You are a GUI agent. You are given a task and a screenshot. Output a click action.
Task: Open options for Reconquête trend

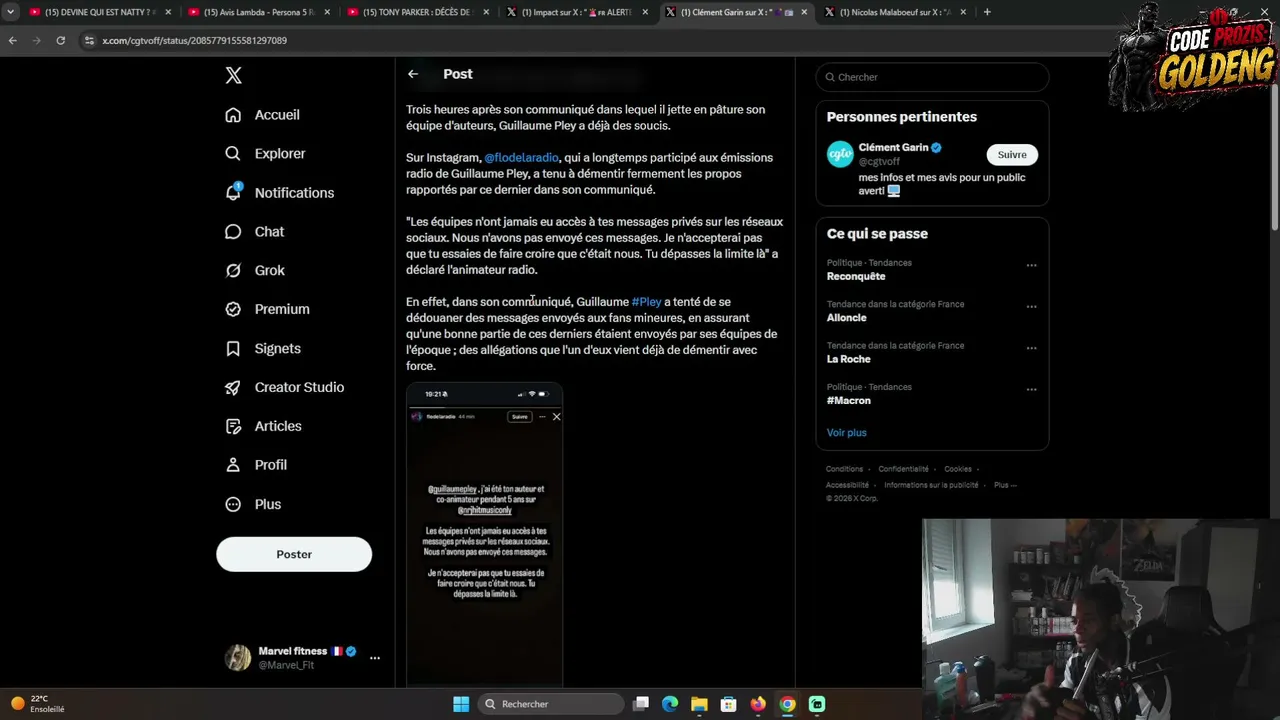tap(1031, 265)
